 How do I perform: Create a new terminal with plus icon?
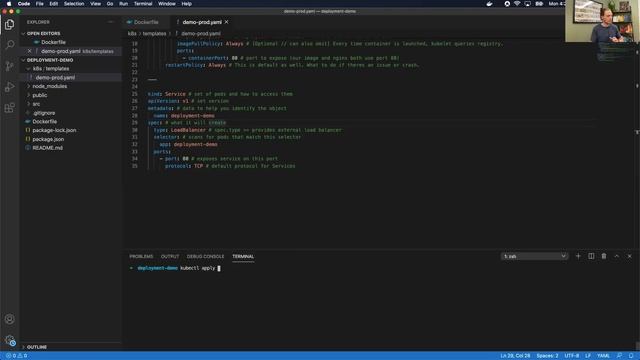point(578,256)
